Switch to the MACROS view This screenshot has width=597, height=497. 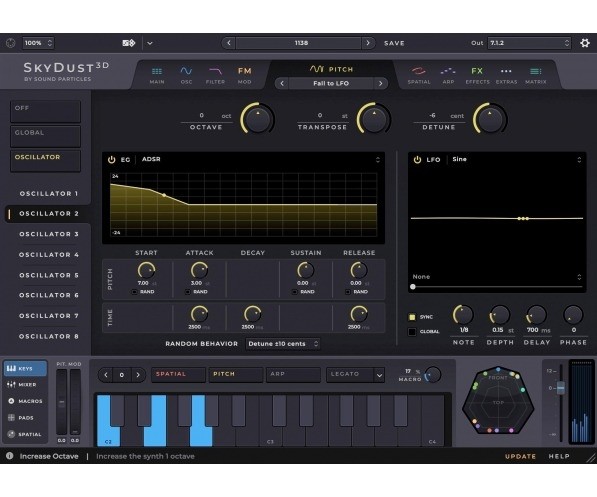(x=25, y=401)
